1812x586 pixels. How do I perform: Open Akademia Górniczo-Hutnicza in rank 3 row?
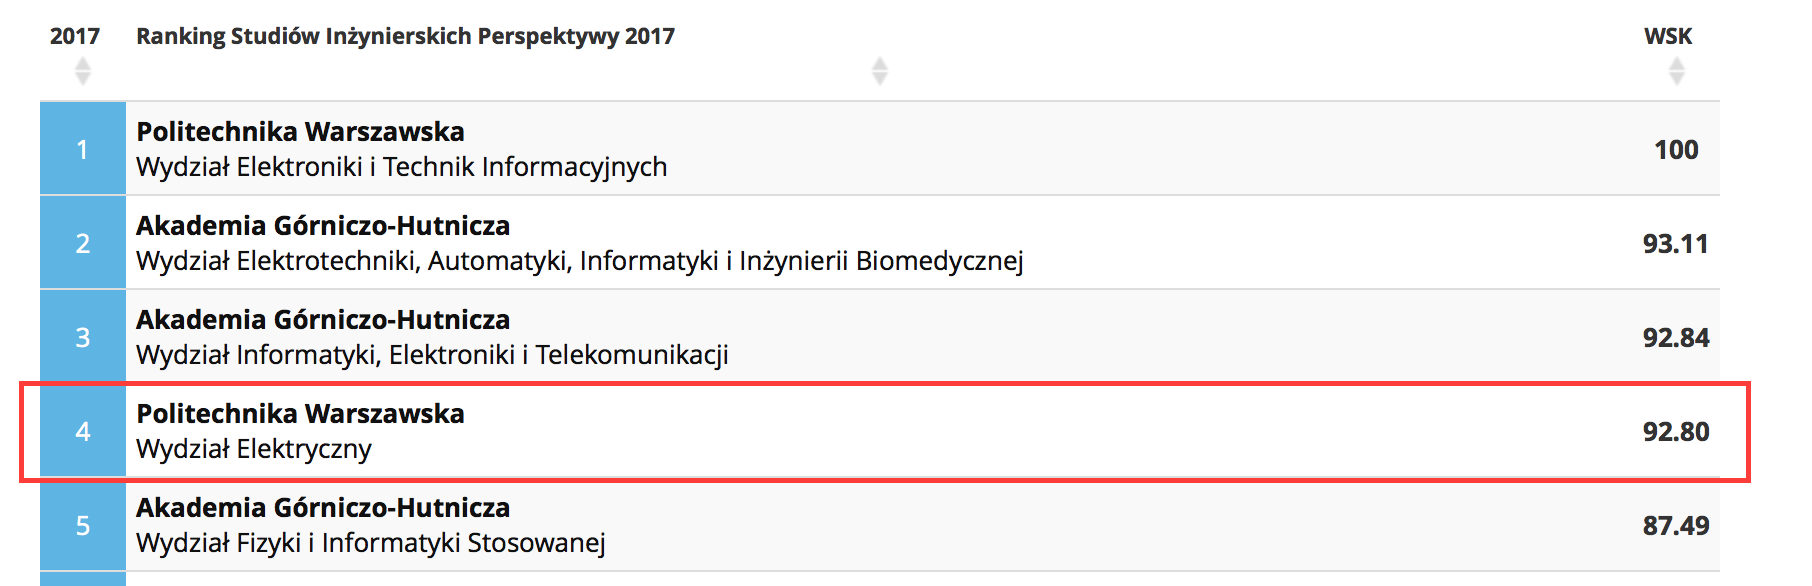tap(323, 320)
